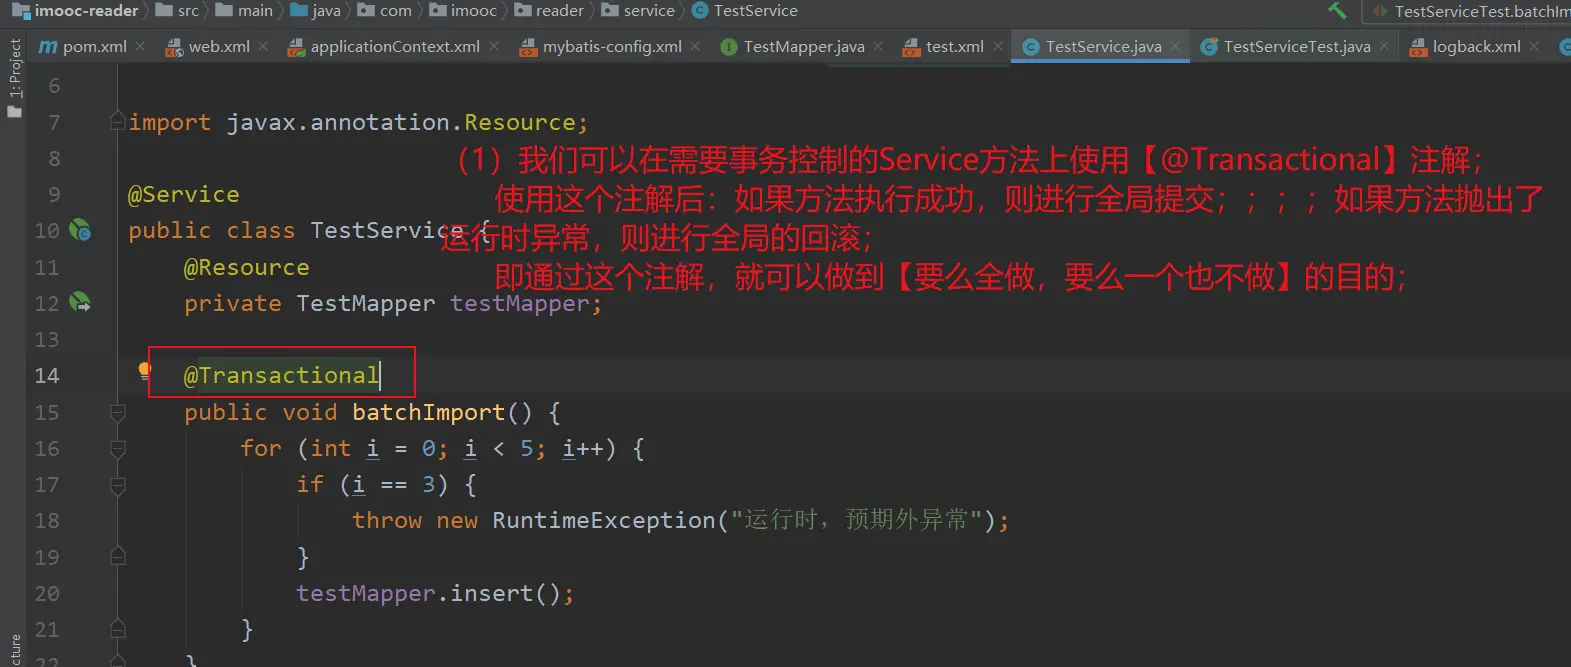Close the web.xml editor tab

tap(263, 47)
